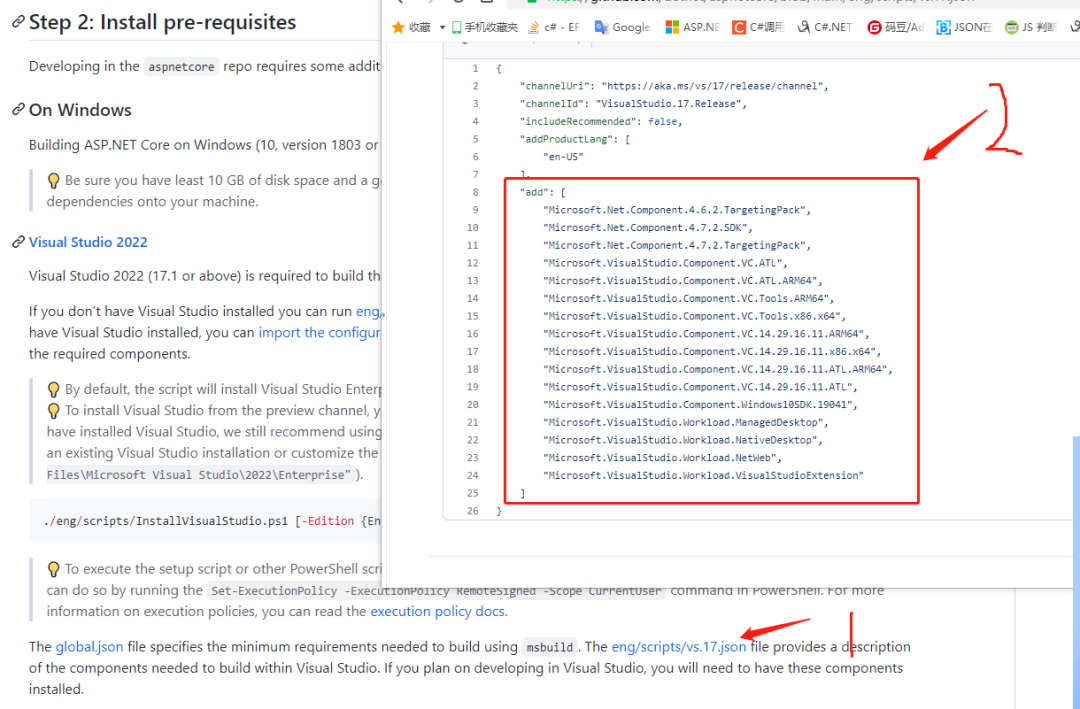Viewport: 1080px width, 709px height.
Task: Open the Google Translate bookmark
Action: click(623, 27)
